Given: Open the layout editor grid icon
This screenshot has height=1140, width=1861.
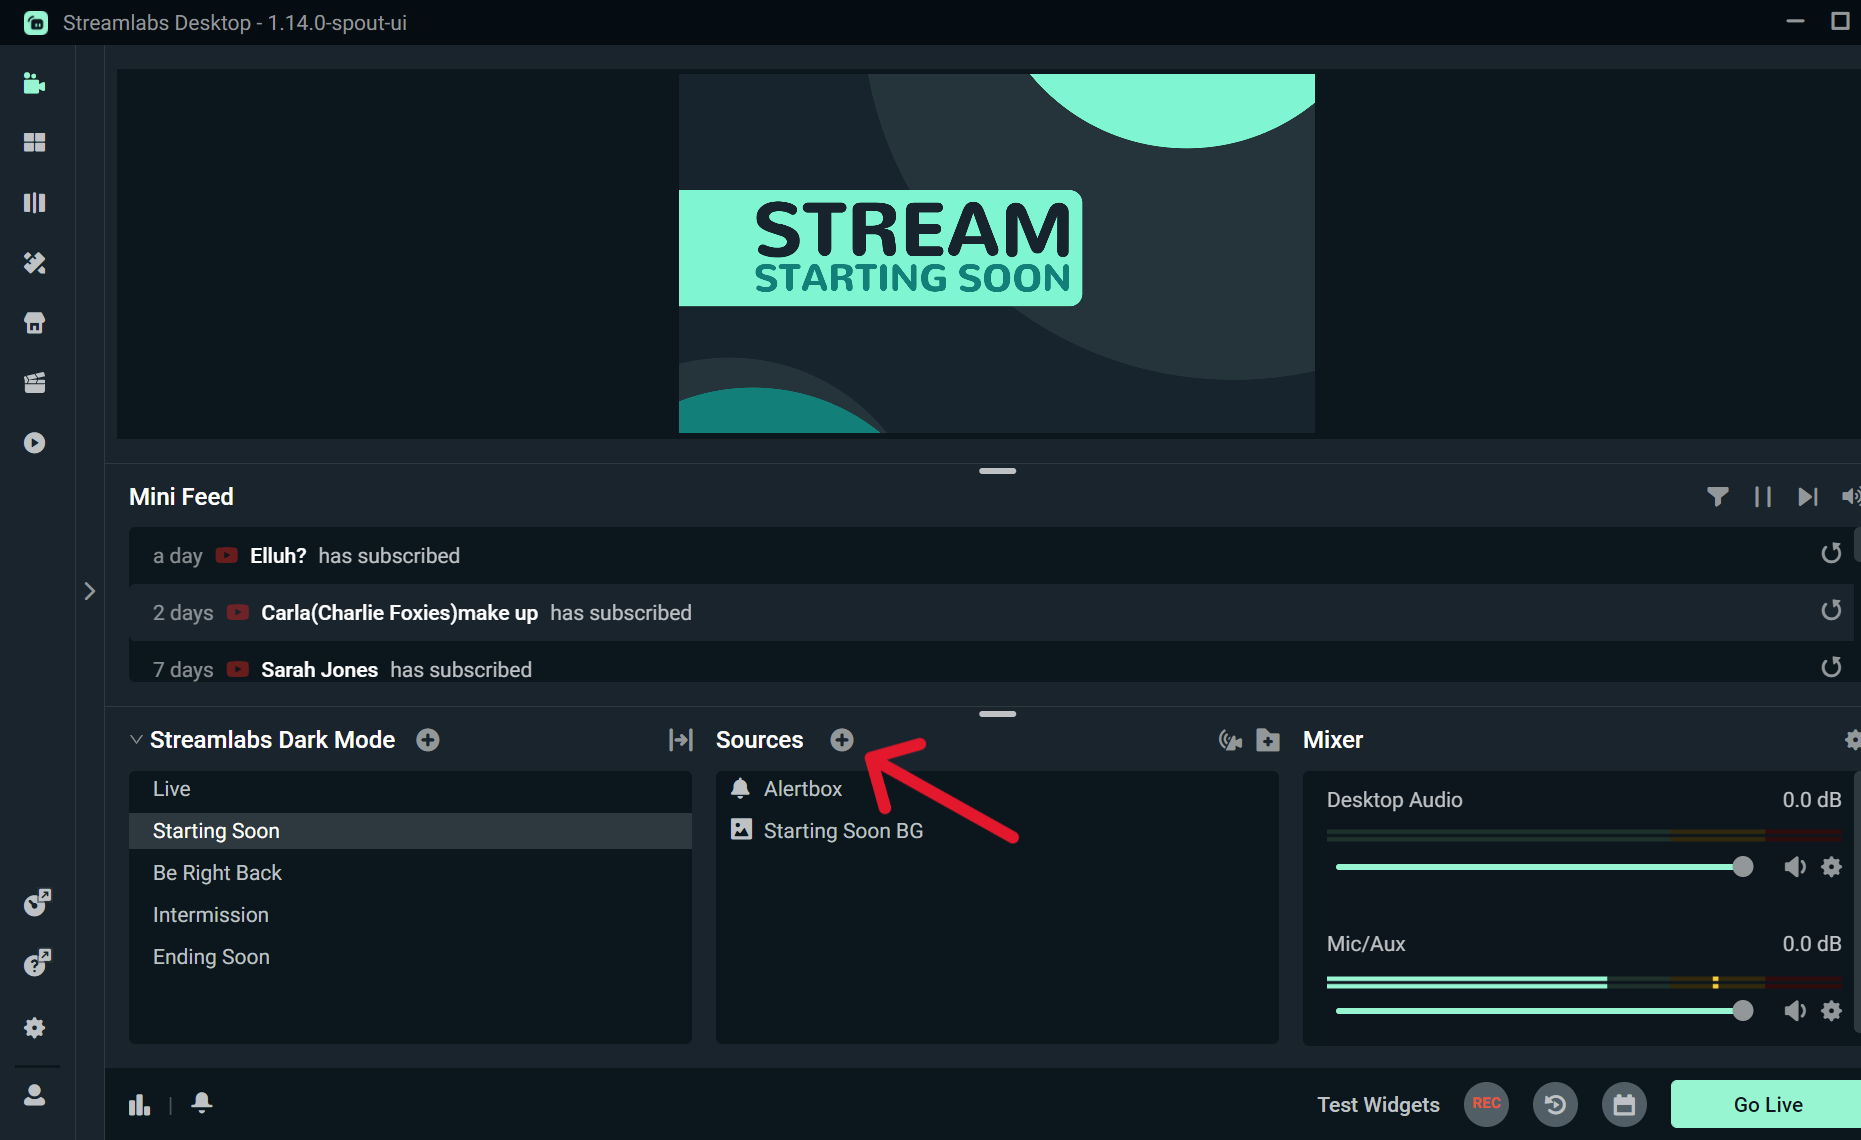Looking at the screenshot, I should 35,143.
